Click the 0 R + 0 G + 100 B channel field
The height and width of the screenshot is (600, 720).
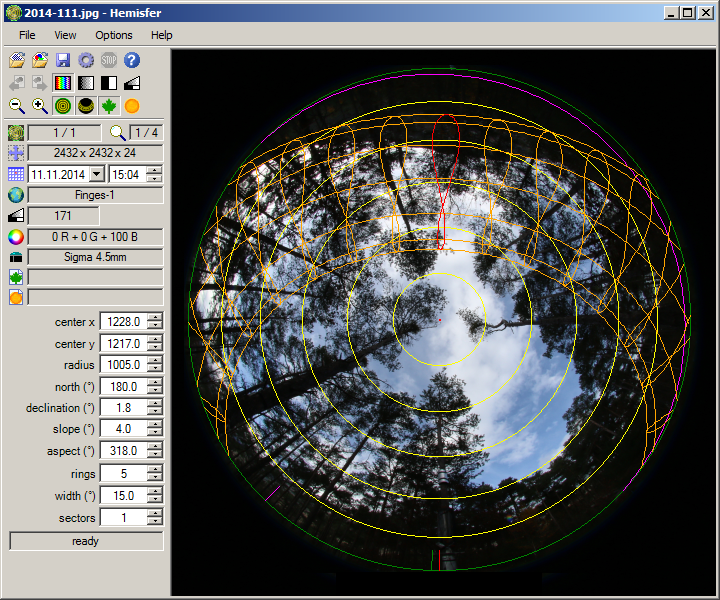pos(95,237)
